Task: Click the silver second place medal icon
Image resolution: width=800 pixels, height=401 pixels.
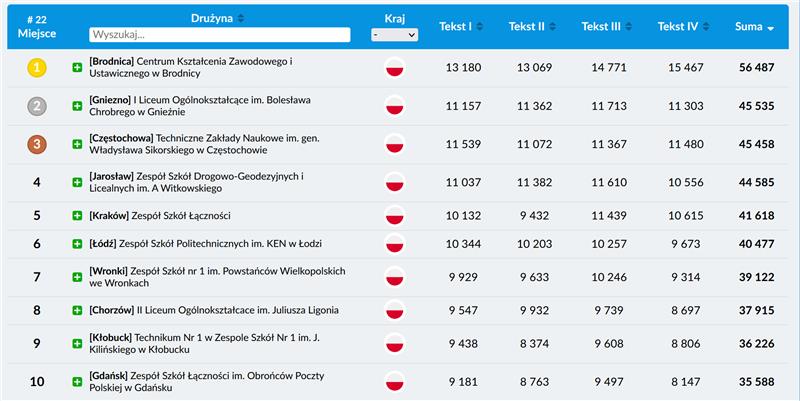Action: (36, 106)
